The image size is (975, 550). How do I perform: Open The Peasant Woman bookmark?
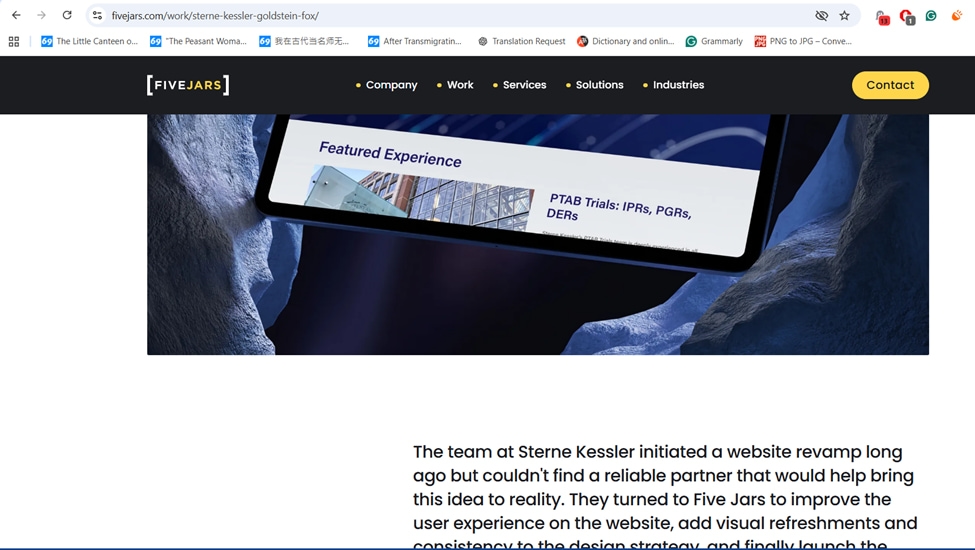point(198,41)
